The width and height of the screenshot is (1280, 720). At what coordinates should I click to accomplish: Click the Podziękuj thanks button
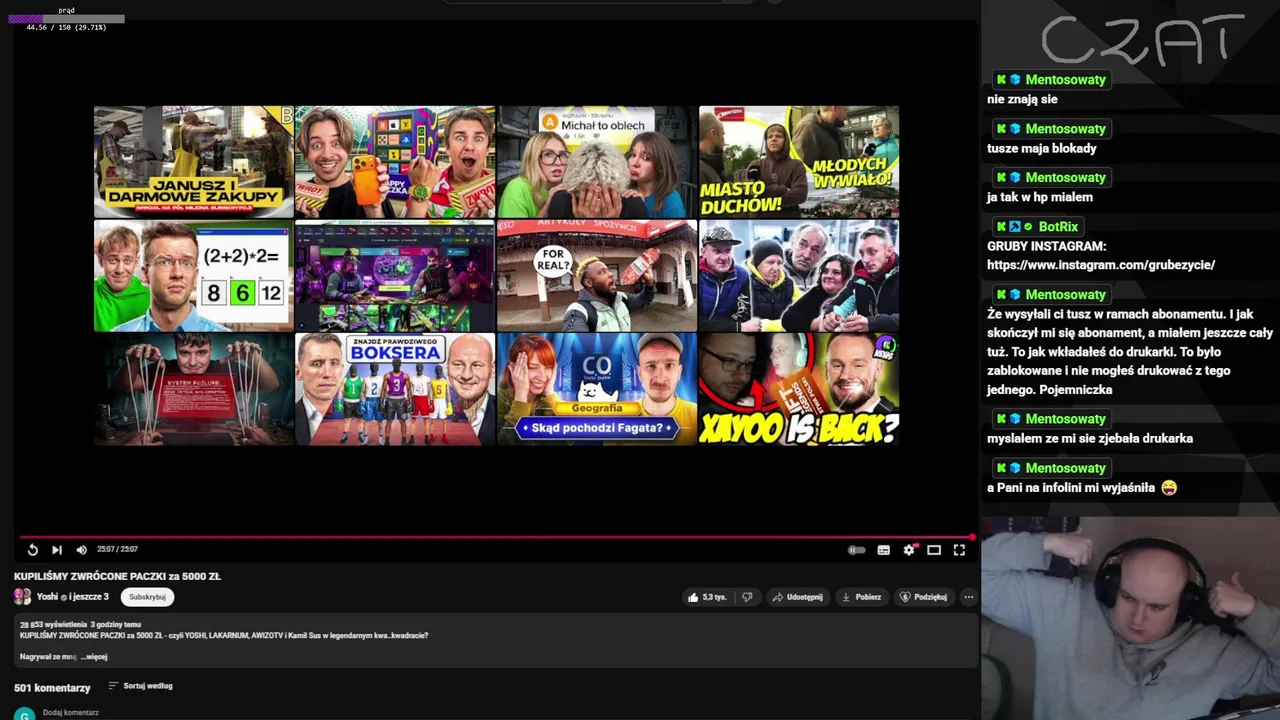923,597
